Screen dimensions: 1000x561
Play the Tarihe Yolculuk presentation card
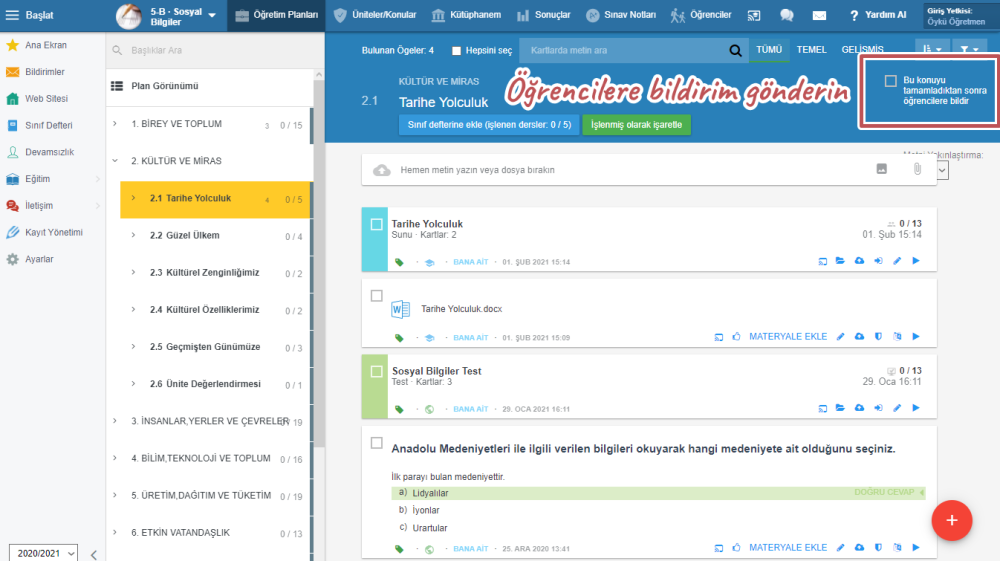[x=916, y=261]
